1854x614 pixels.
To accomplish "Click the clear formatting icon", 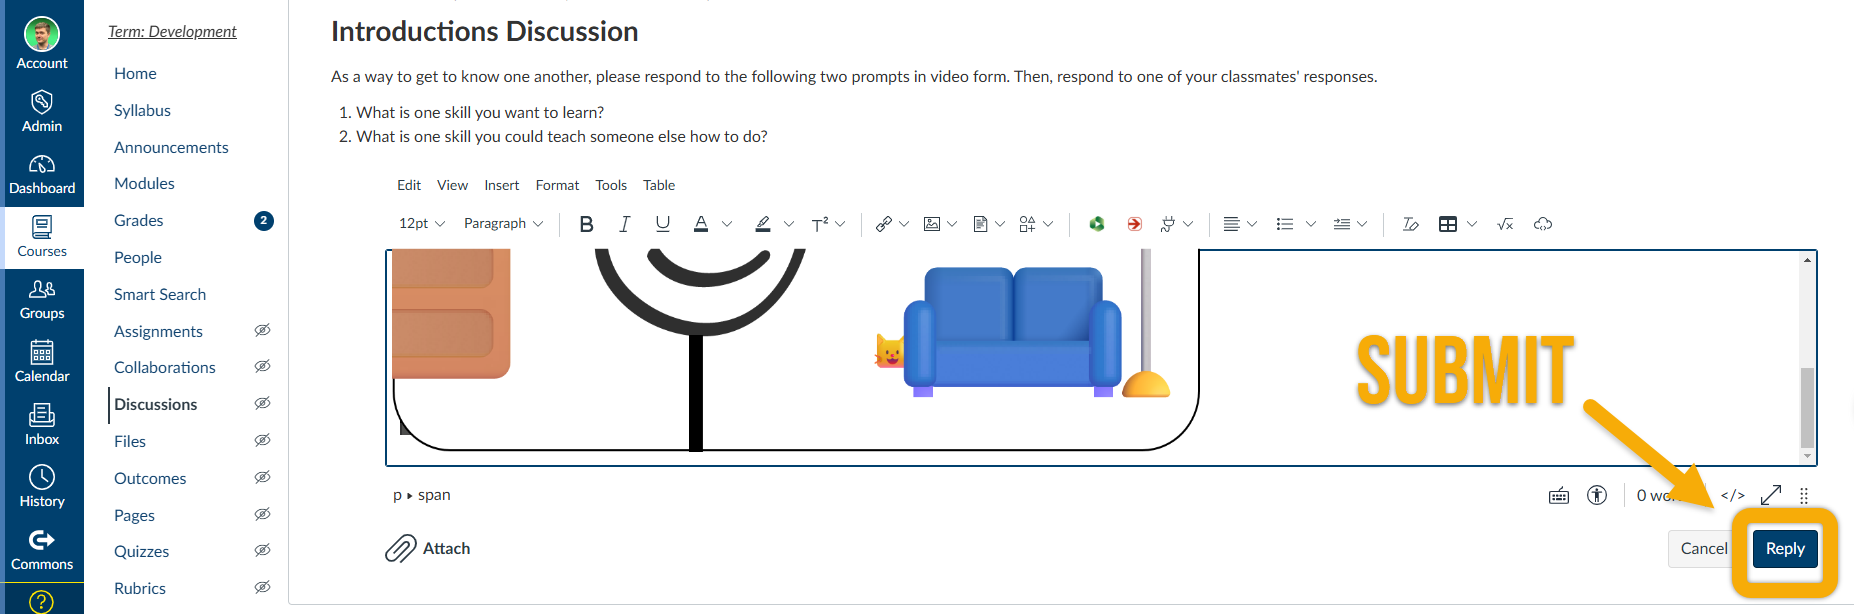I will (1410, 224).
